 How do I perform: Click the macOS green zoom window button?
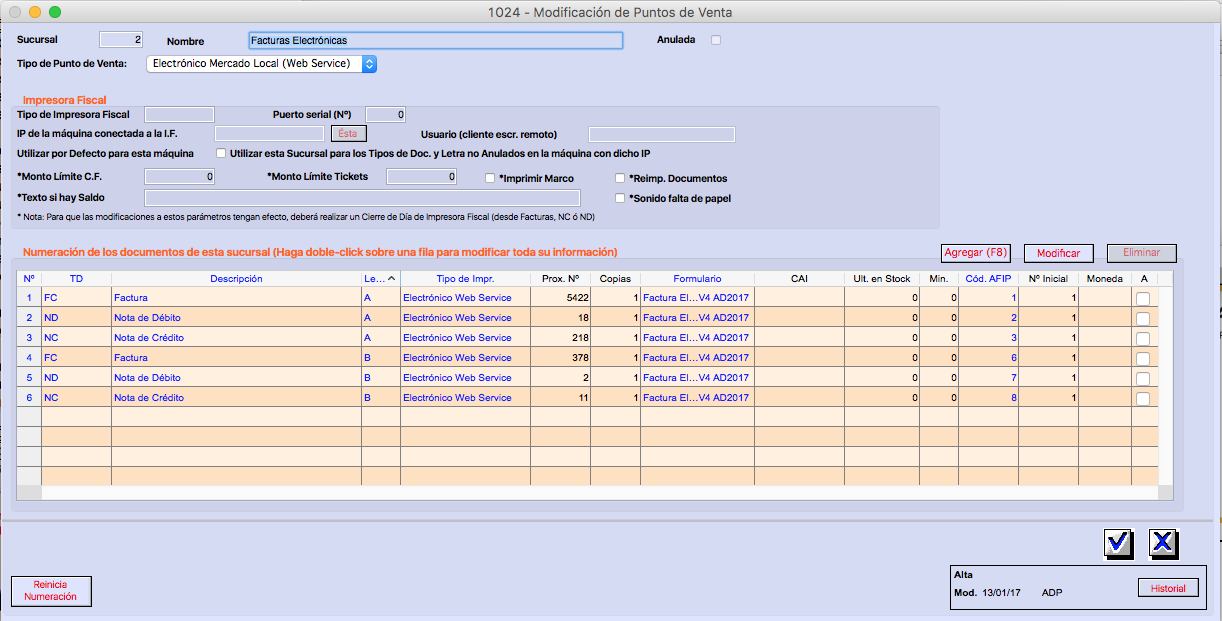[55, 12]
